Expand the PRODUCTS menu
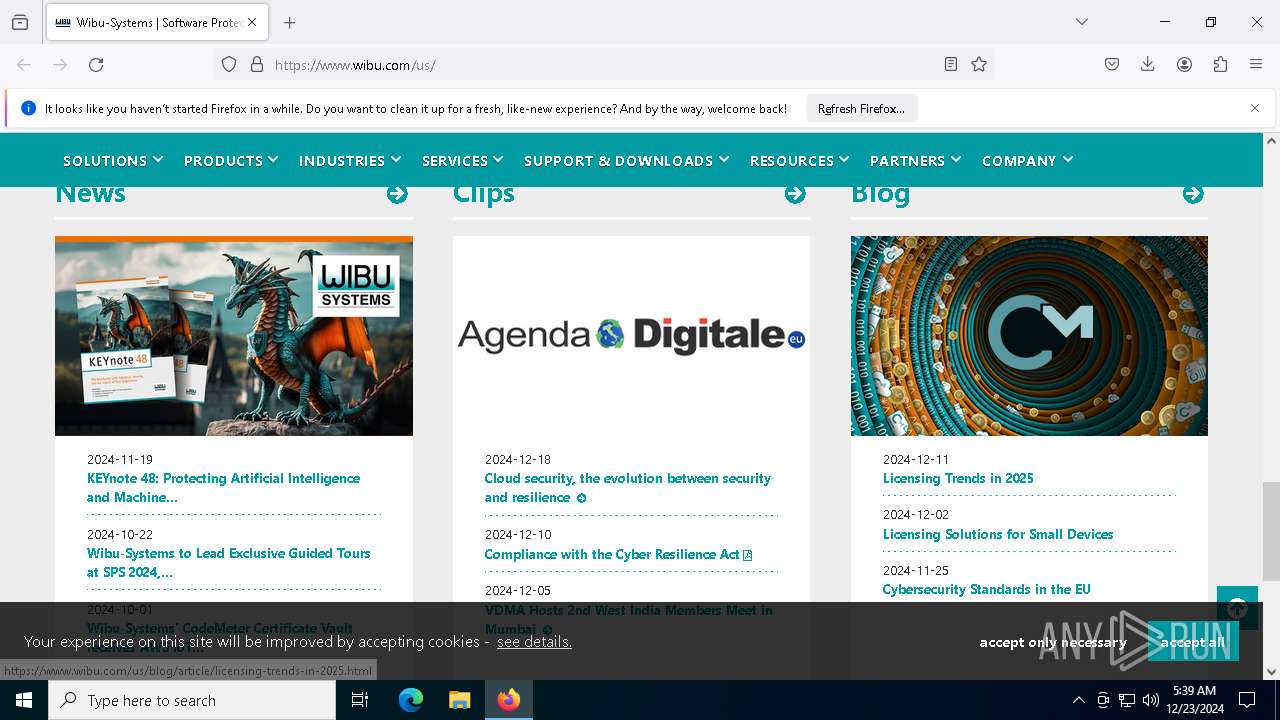 point(231,160)
